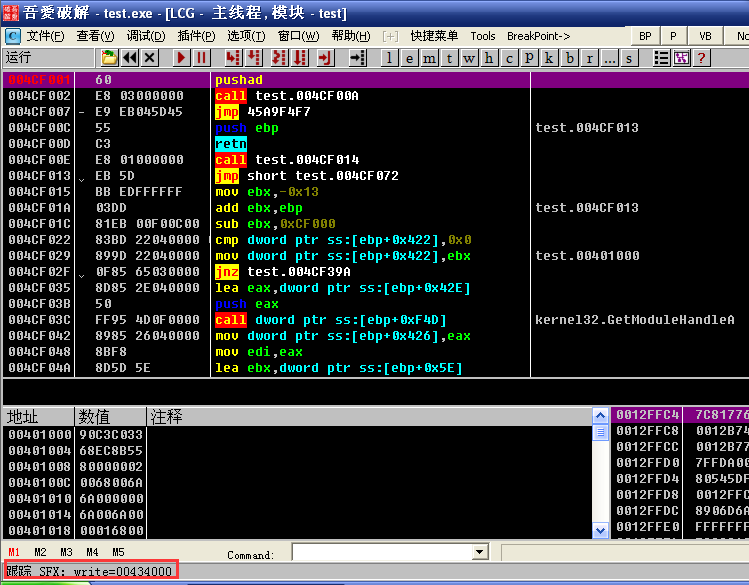The height and width of the screenshot is (585, 749).
Task: Open Memory map with 'm' button
Action: pyautogui.click(x=429, y=58)
